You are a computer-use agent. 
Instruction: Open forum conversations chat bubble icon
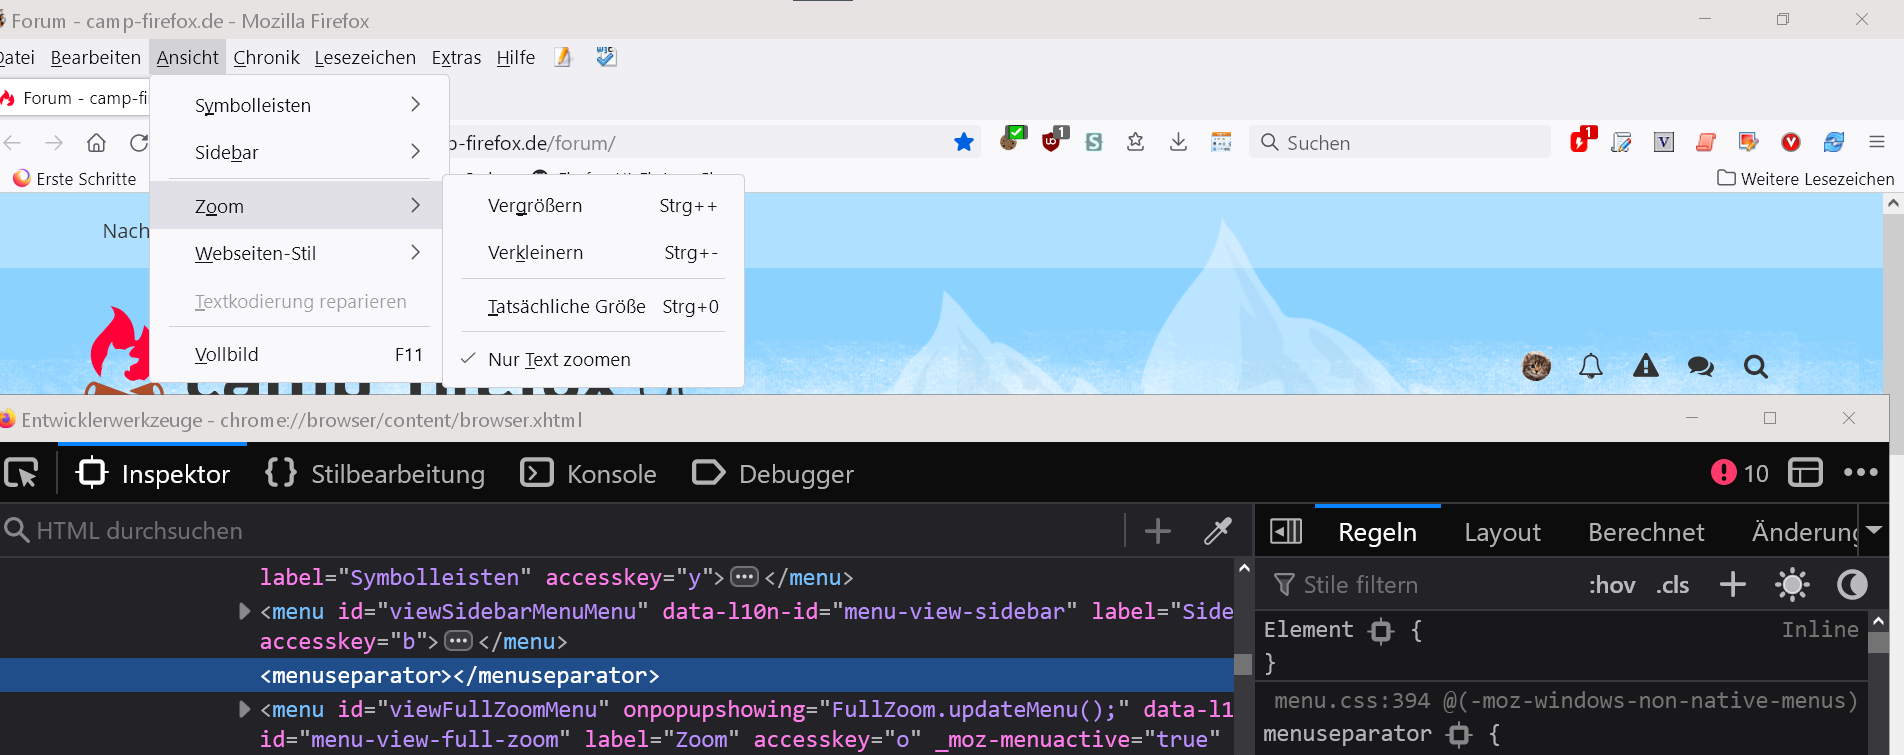[x=1701, y=367]
